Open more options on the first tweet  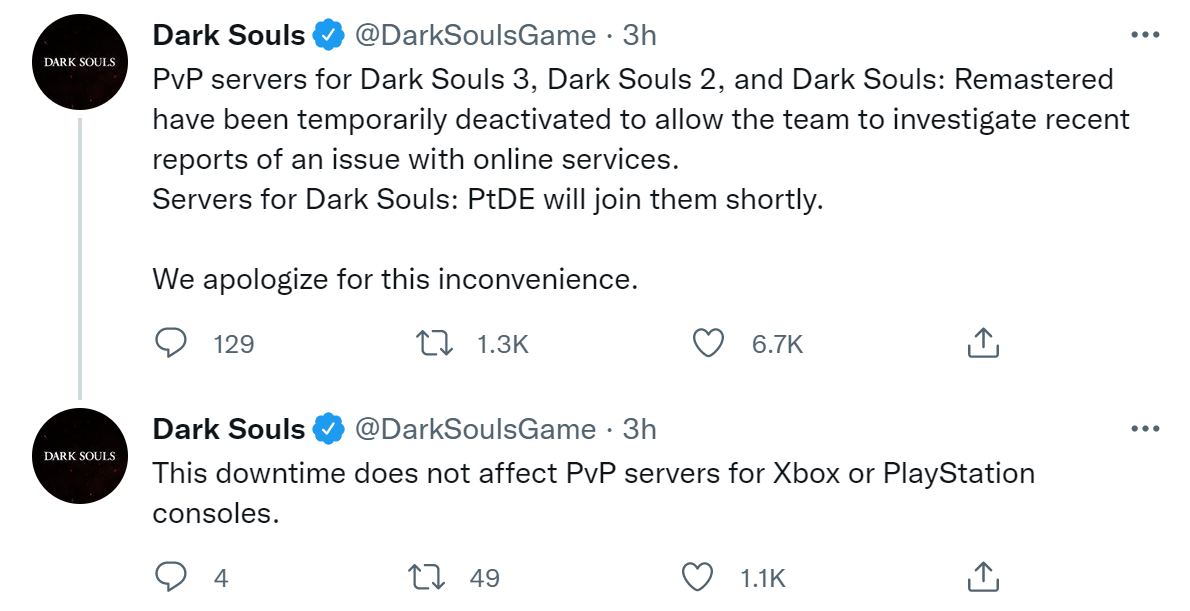tap(1144, 35)
